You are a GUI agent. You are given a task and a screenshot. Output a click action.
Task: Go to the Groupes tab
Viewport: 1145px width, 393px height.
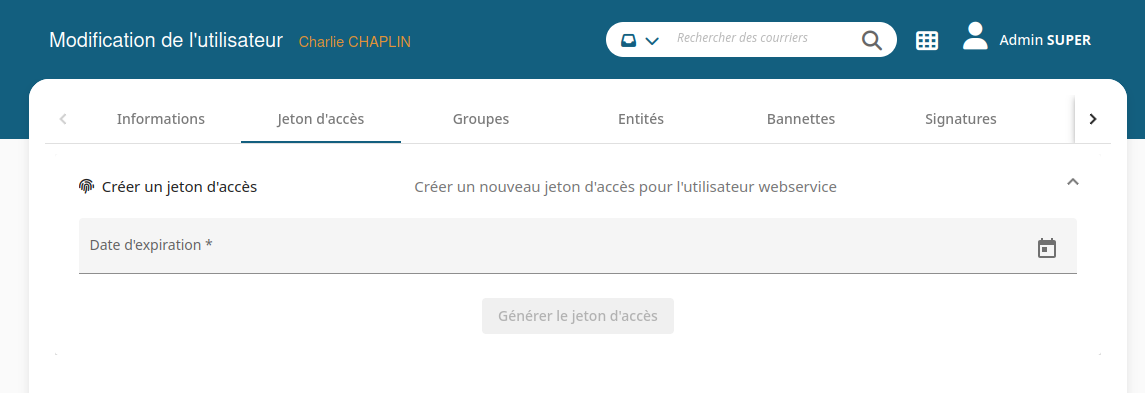click(x=480, y=119)
